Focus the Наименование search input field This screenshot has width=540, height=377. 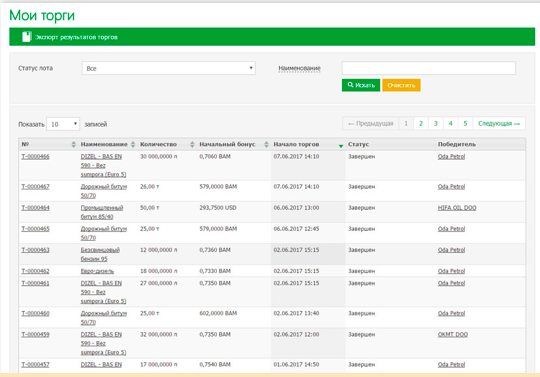[428, 68]
